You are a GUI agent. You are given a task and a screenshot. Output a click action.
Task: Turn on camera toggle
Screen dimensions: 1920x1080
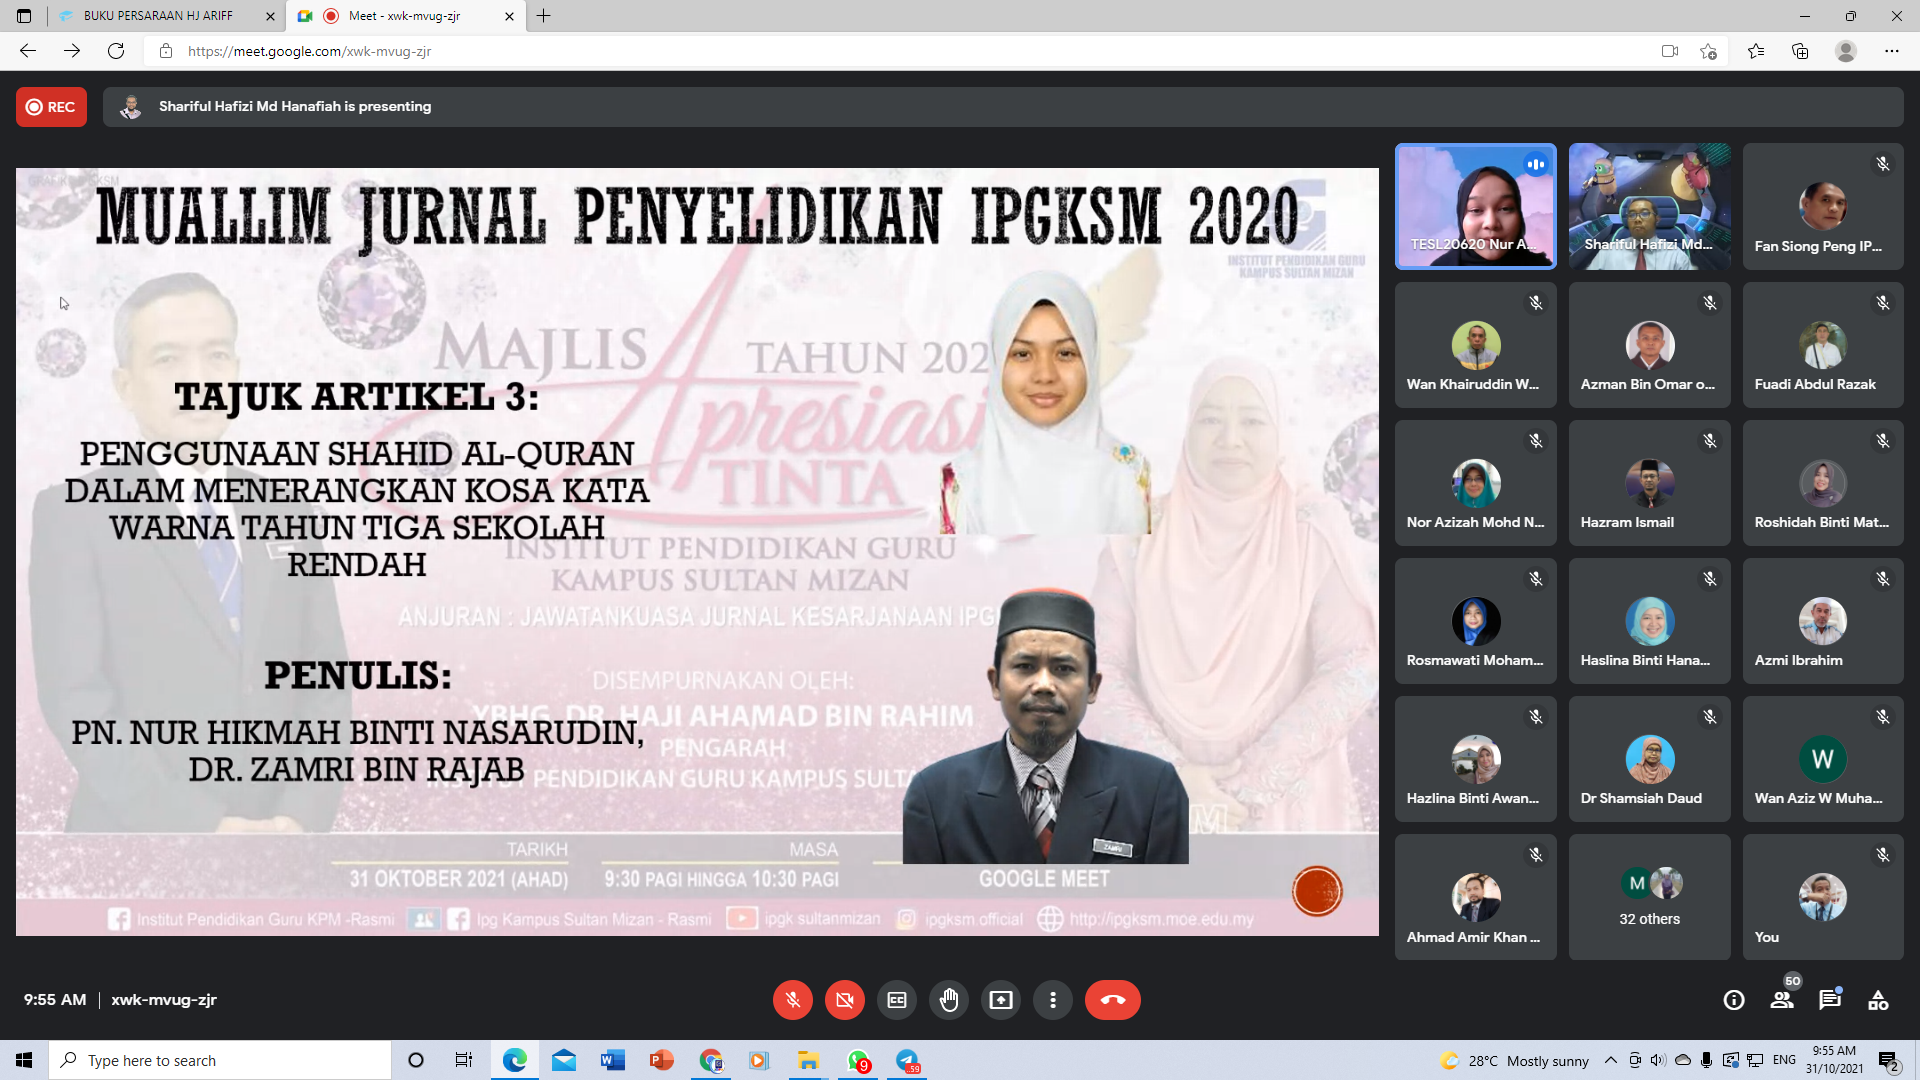(x=844, y=1000)
